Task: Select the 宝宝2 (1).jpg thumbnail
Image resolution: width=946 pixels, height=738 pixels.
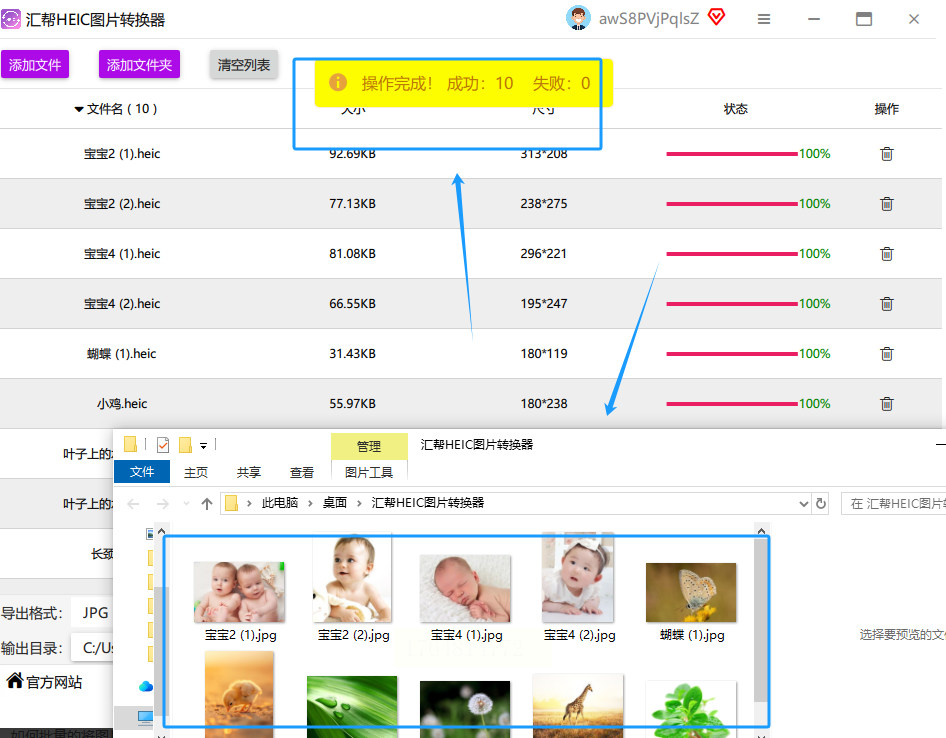Action: 240,592
